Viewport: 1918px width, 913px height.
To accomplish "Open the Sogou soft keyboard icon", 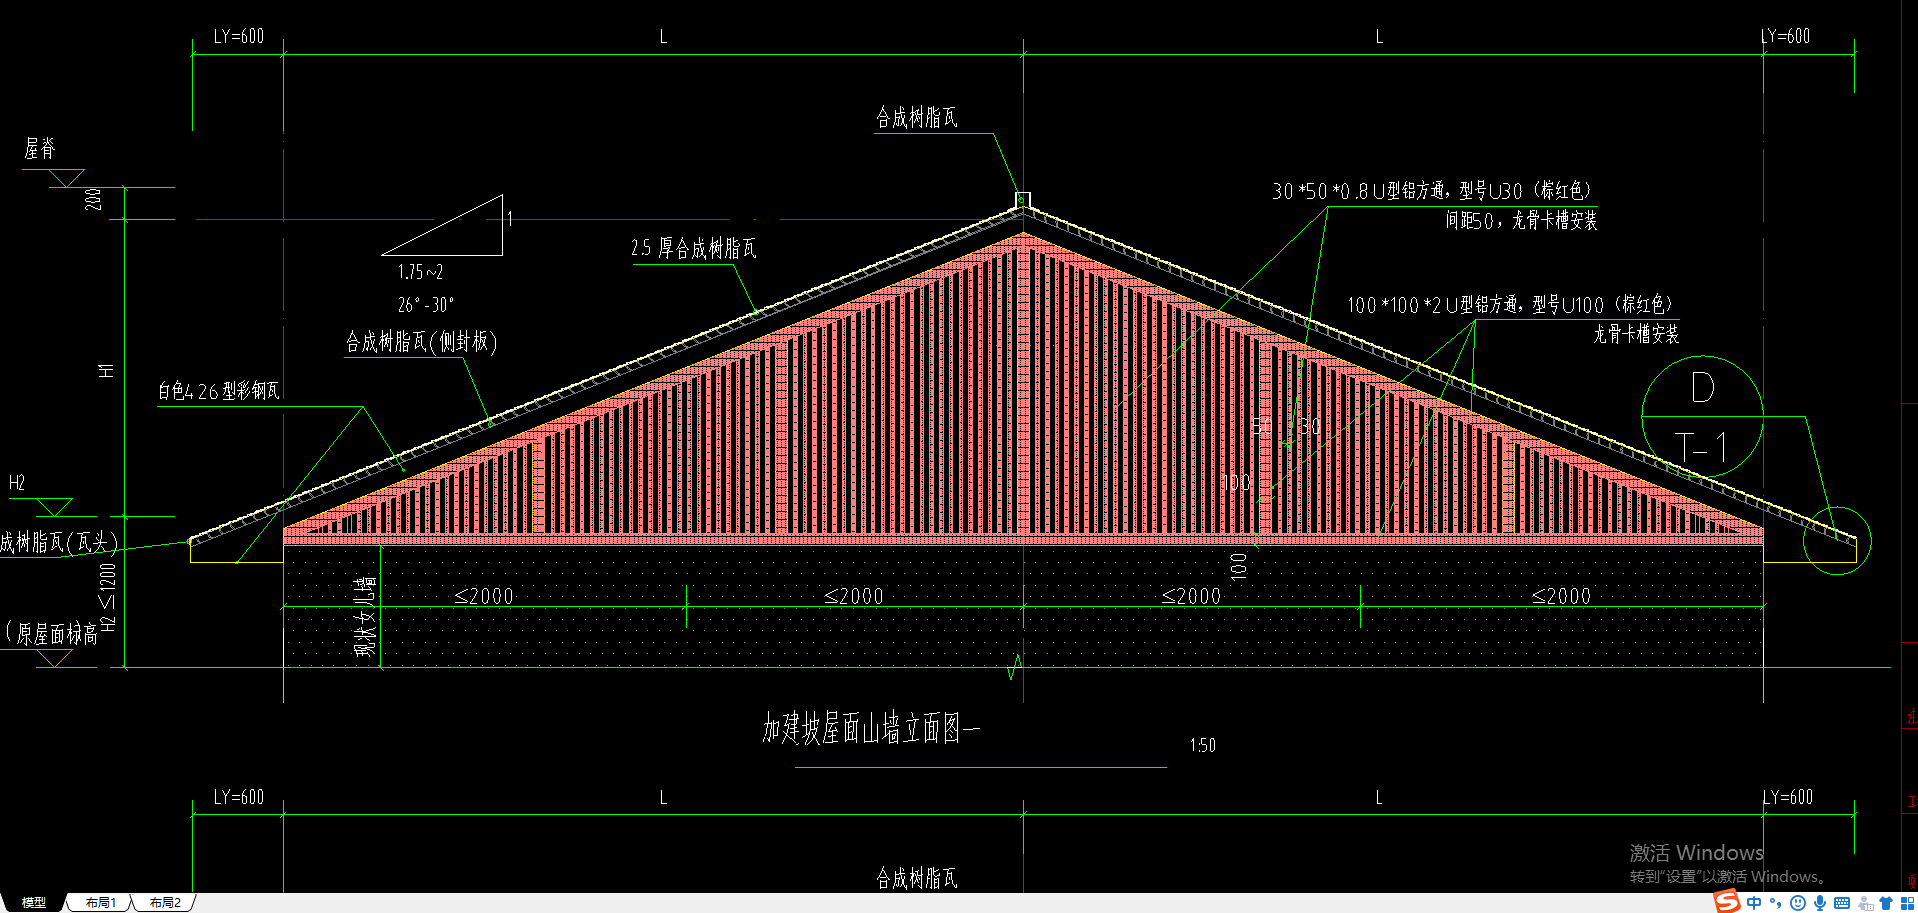I will (x=1842, y=903).
